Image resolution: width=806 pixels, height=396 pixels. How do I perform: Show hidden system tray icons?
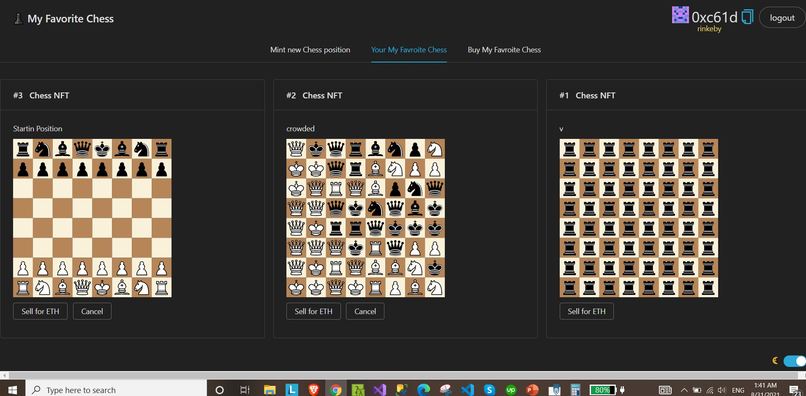coord(684,390)
